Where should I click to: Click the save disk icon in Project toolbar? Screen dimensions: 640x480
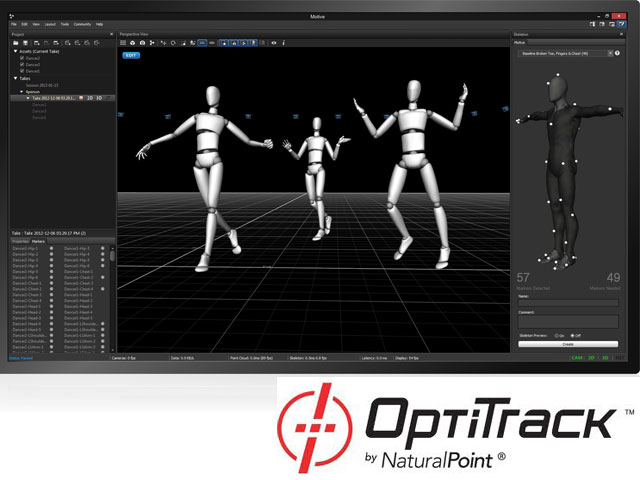pyautogui.click(x=25, y=43)
